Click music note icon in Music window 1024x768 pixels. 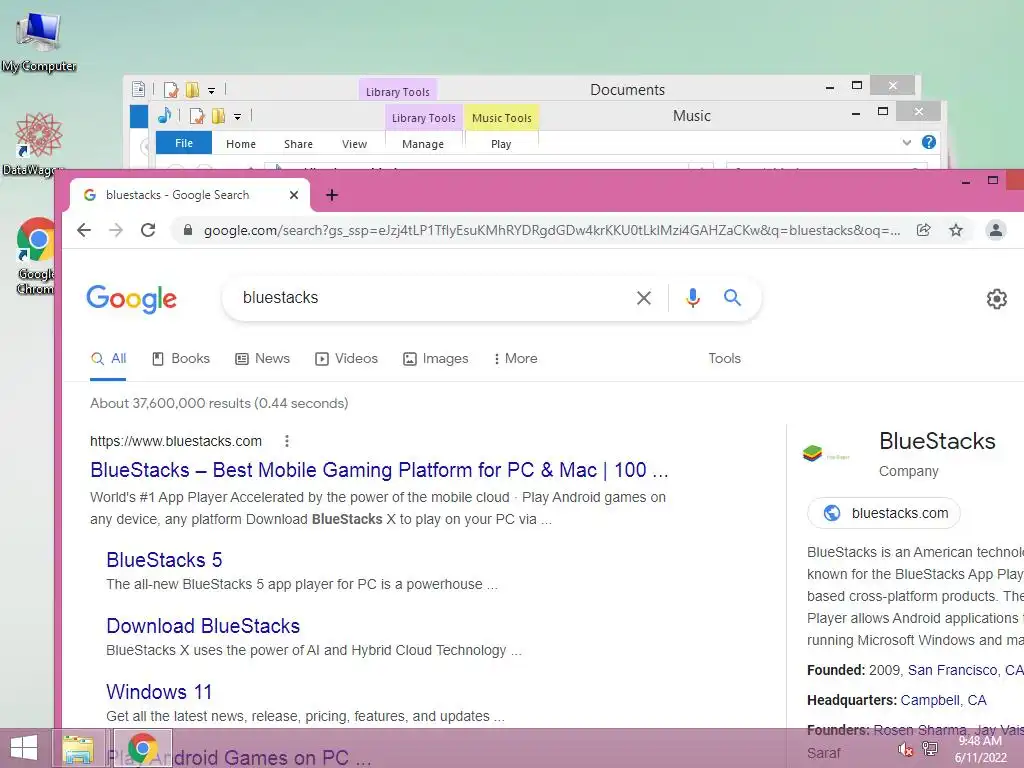(x=165, y=116)
